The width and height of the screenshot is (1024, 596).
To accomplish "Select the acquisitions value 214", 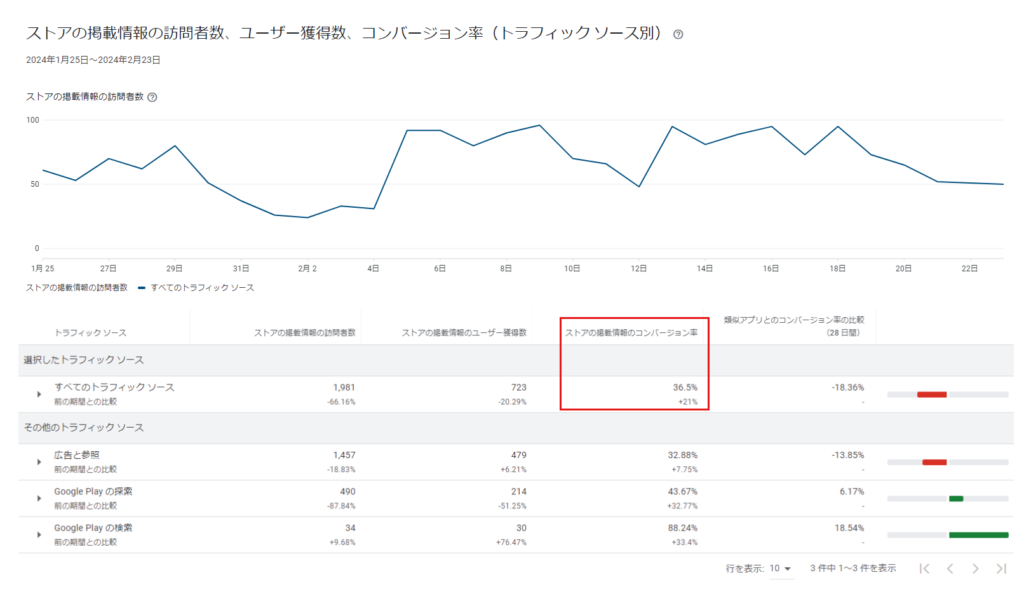I will [x=519, y=492].
